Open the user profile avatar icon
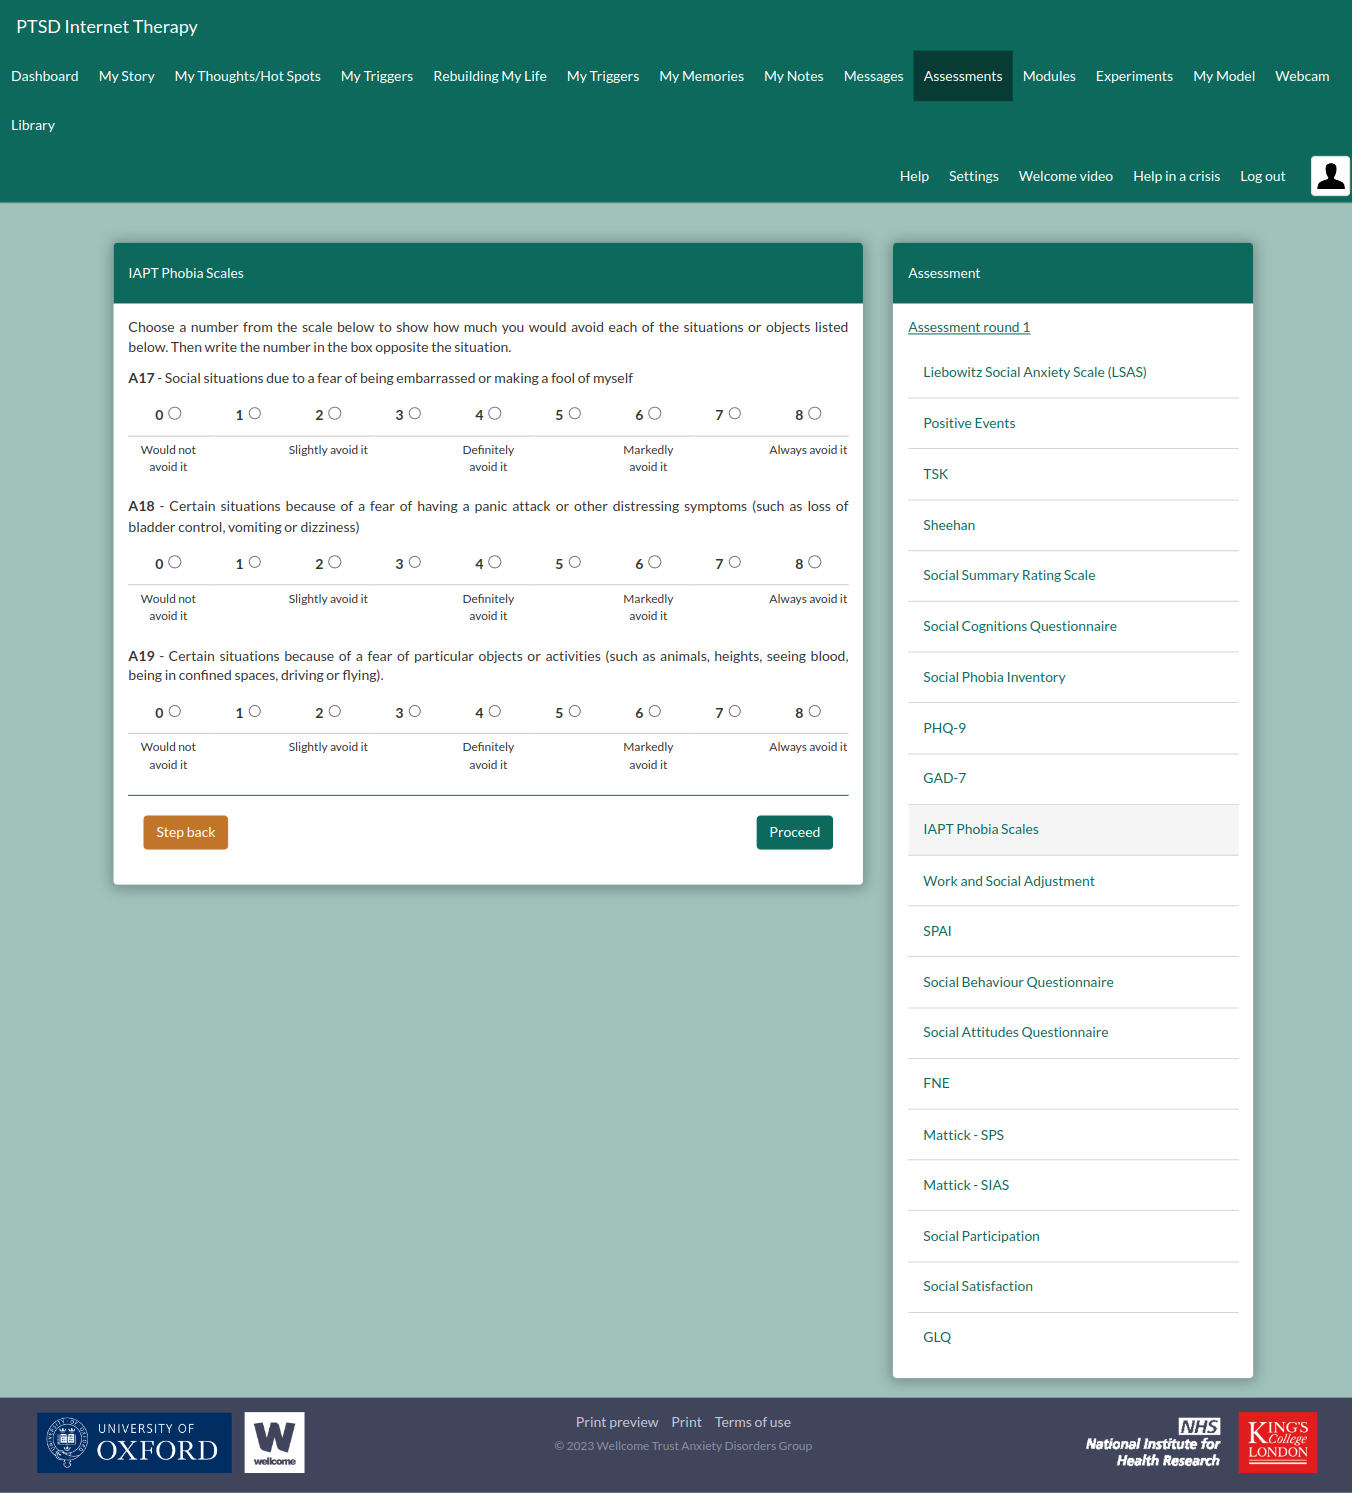Viewport: 1352px width, 1493px height. point(1330,176)
